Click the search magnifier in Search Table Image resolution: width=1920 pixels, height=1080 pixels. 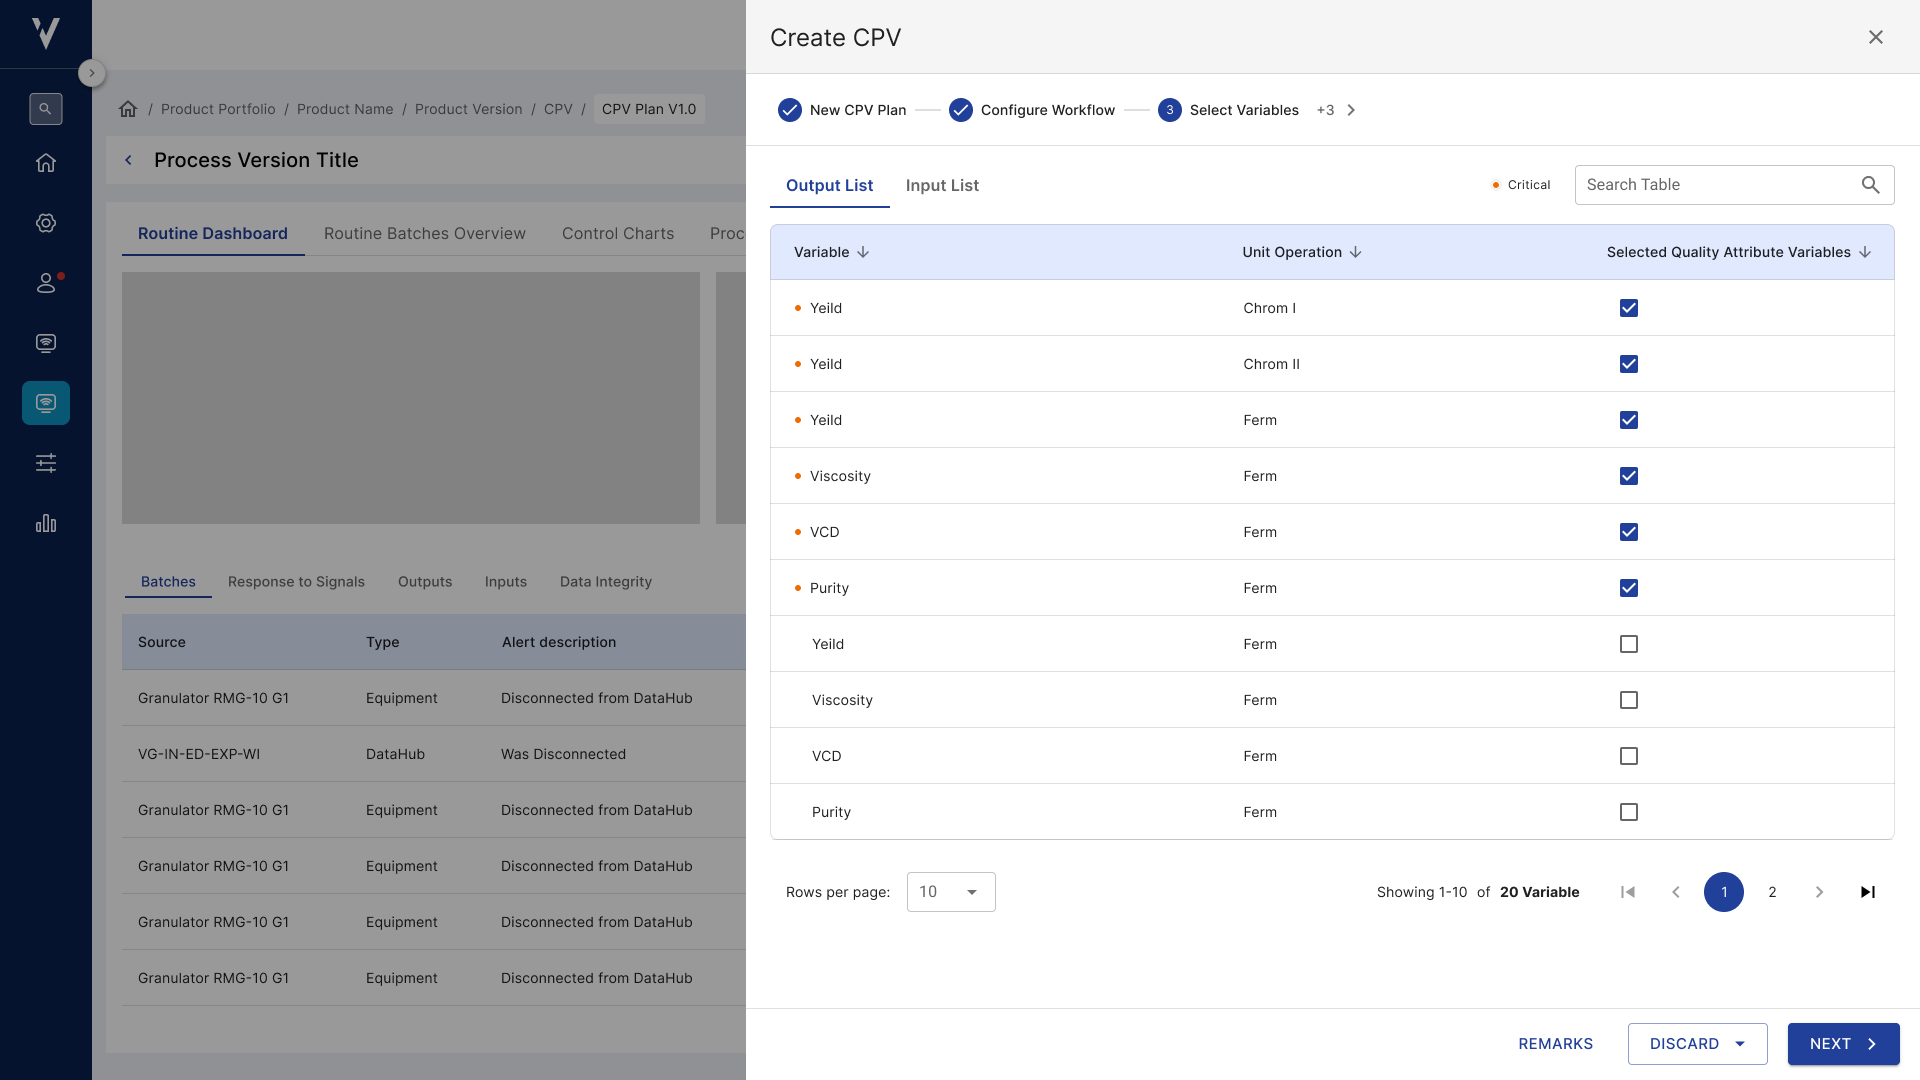point(1870,185)
